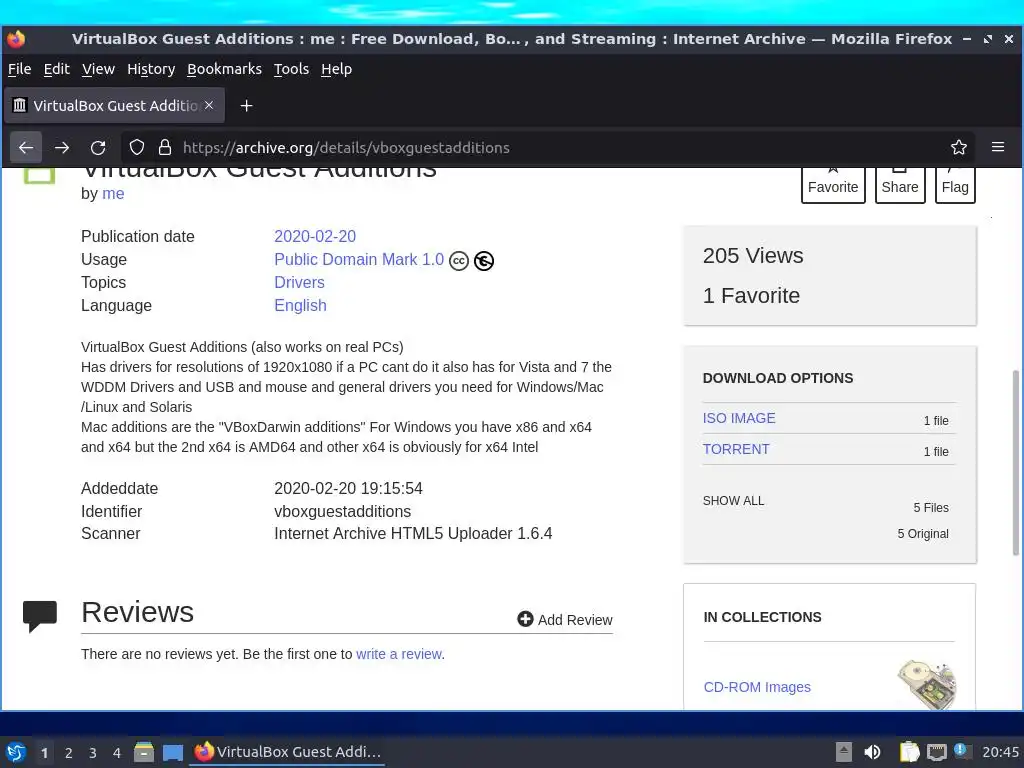
Task: Switch to workspace 3
Action: [93, 753]
